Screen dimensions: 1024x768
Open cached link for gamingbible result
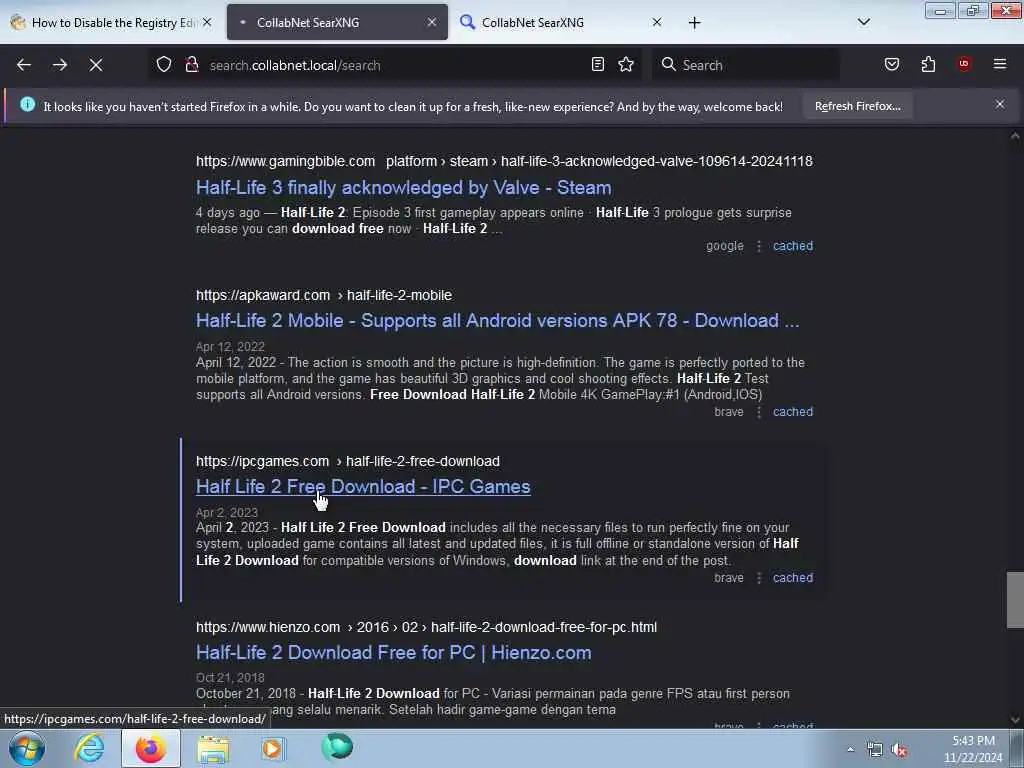793,246
